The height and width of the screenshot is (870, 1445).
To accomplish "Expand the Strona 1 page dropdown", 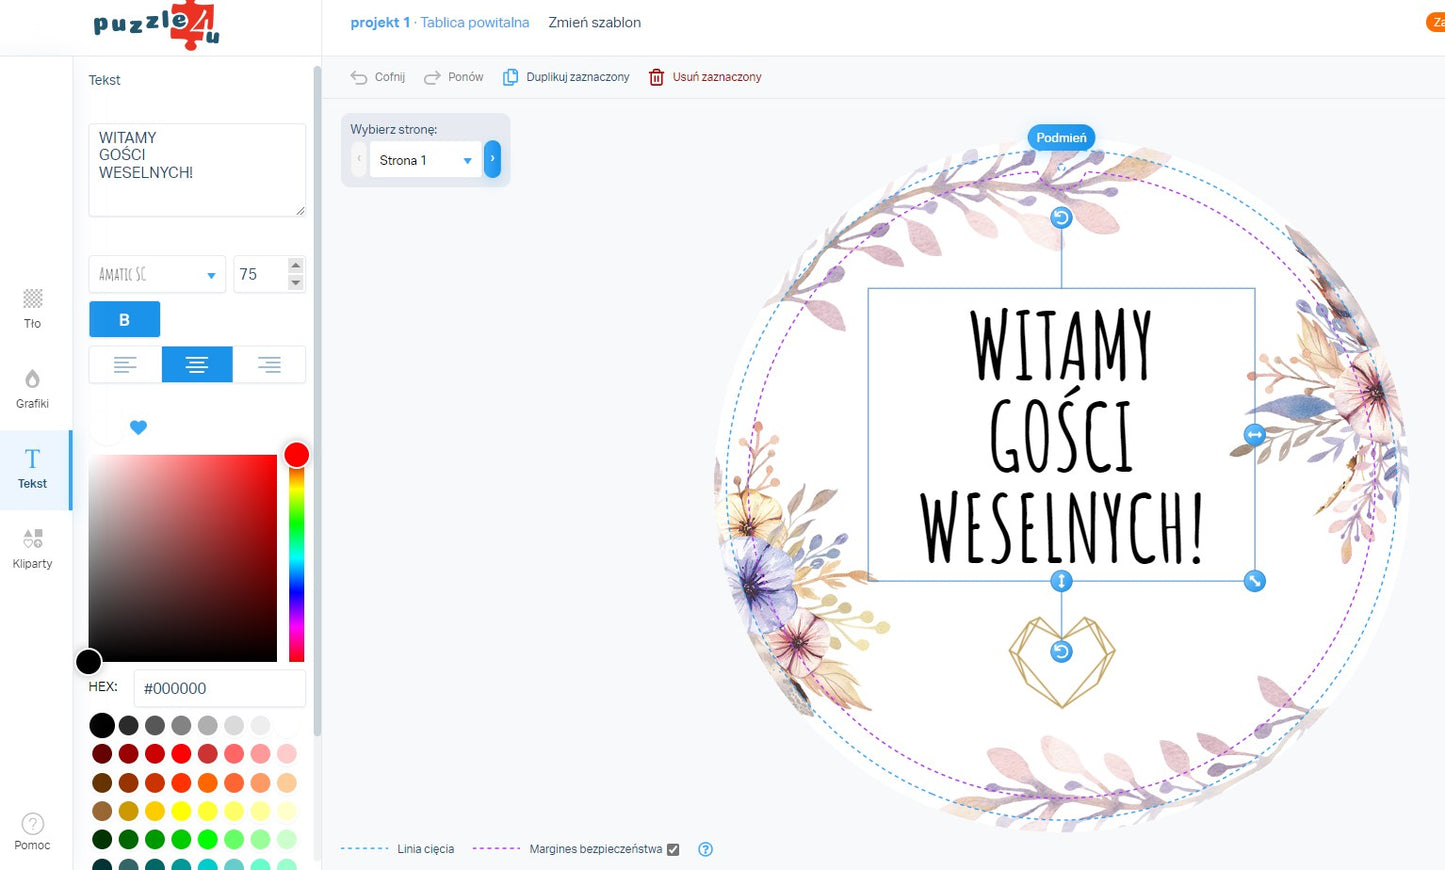I will pos(426,160).
